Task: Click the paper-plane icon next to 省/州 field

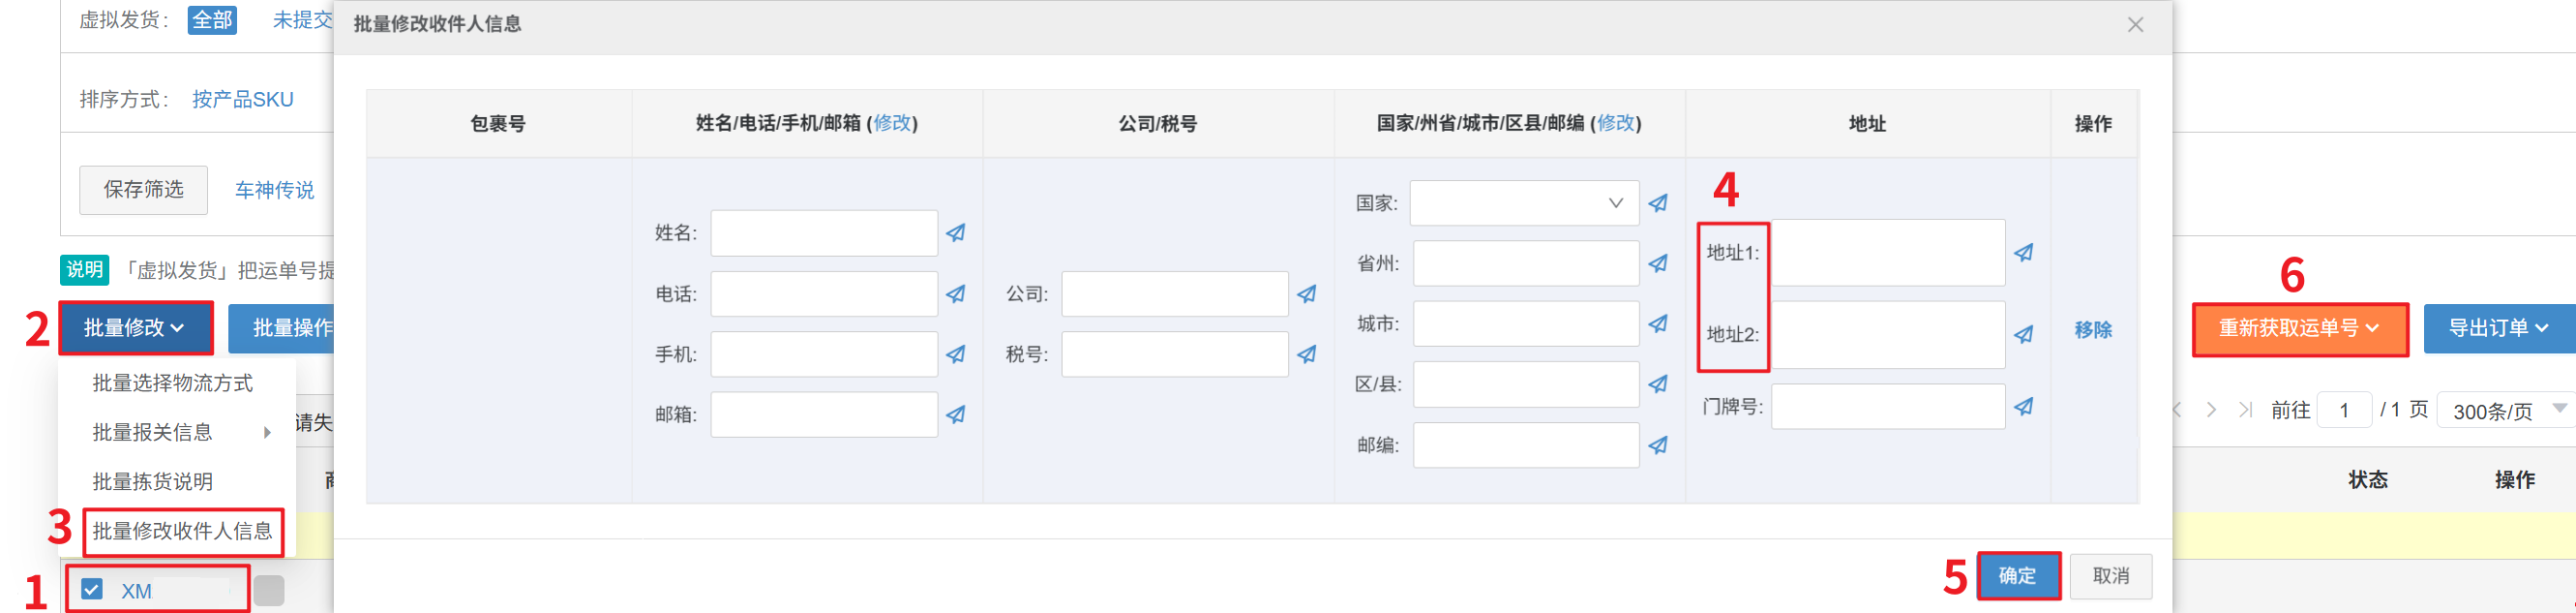Action: click(x=1658, y=264)
